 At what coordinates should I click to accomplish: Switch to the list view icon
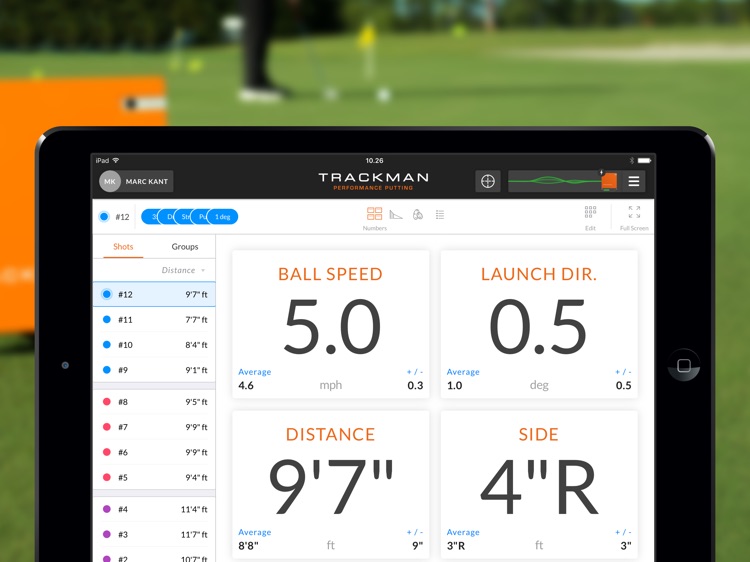click(440, 215)
